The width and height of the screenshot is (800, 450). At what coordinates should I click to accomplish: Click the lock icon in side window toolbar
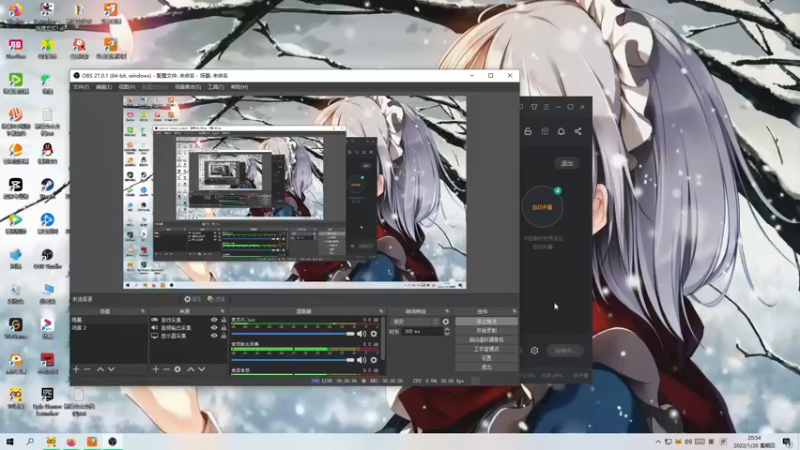click(x=528, y=131)
